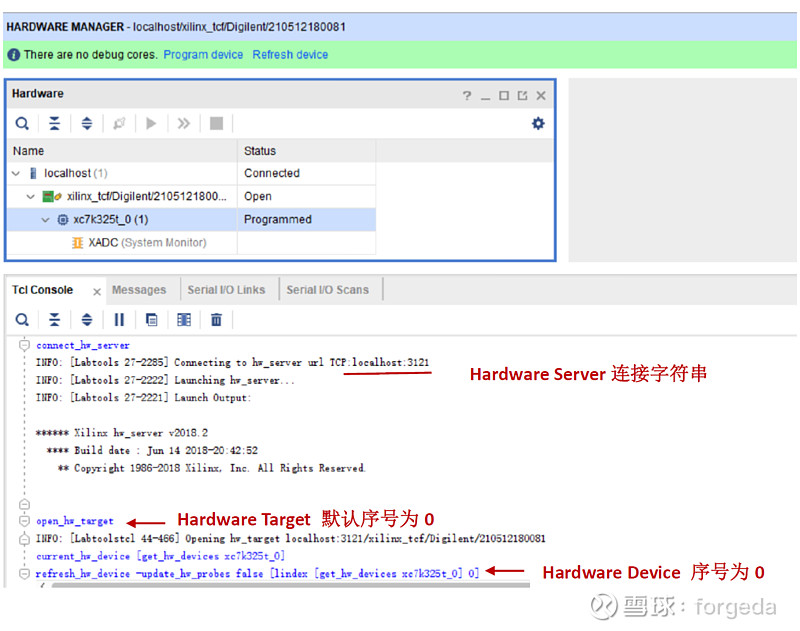Maximize the Hardware panel
Image resolution: width=800 pixels, height=631 pixels.
(x=504, y=95)
